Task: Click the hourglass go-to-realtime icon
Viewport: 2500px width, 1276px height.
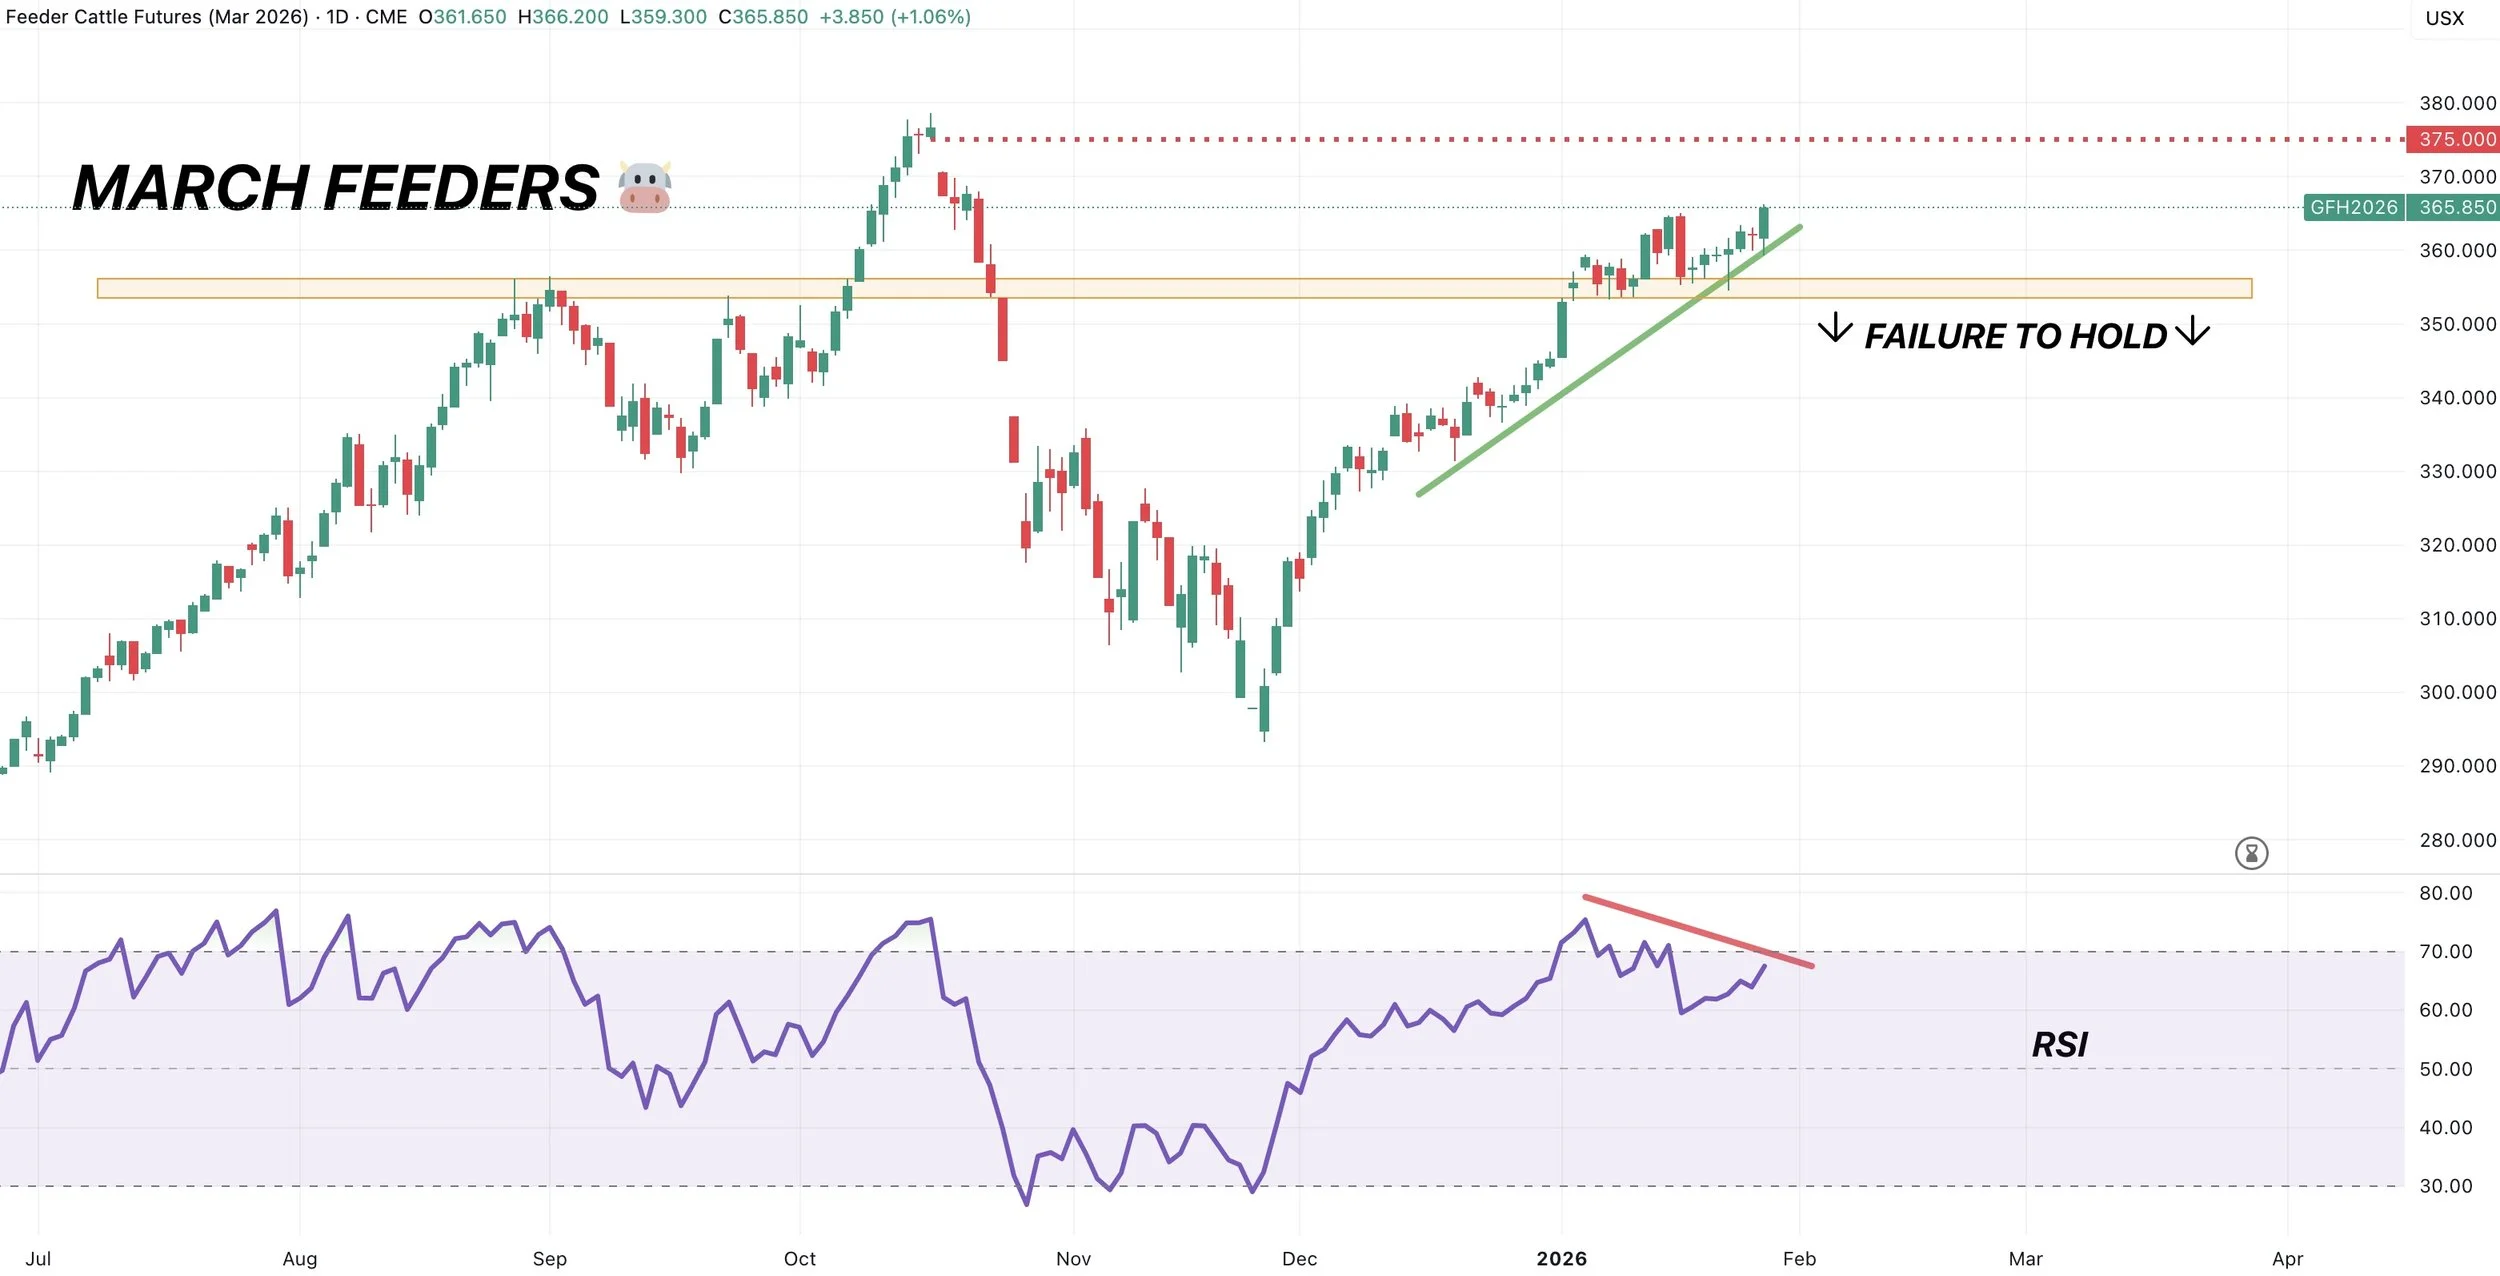Action: tap(2251, 853)
